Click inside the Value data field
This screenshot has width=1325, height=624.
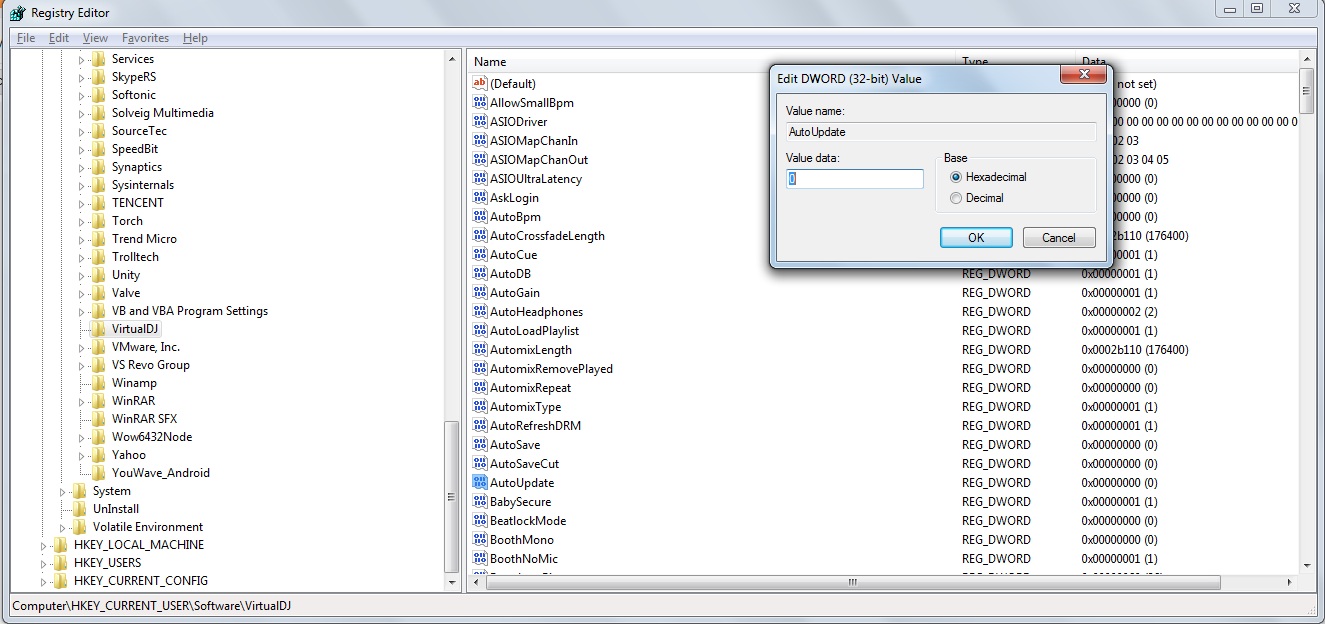(853, 178)
